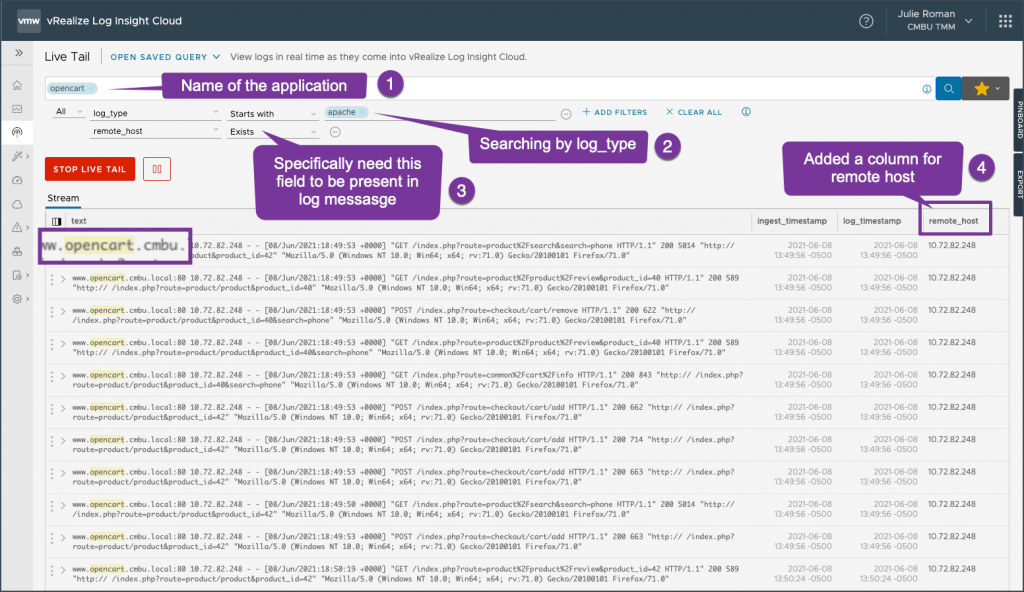
Task: Click Clear All filters
Action: 694,112
